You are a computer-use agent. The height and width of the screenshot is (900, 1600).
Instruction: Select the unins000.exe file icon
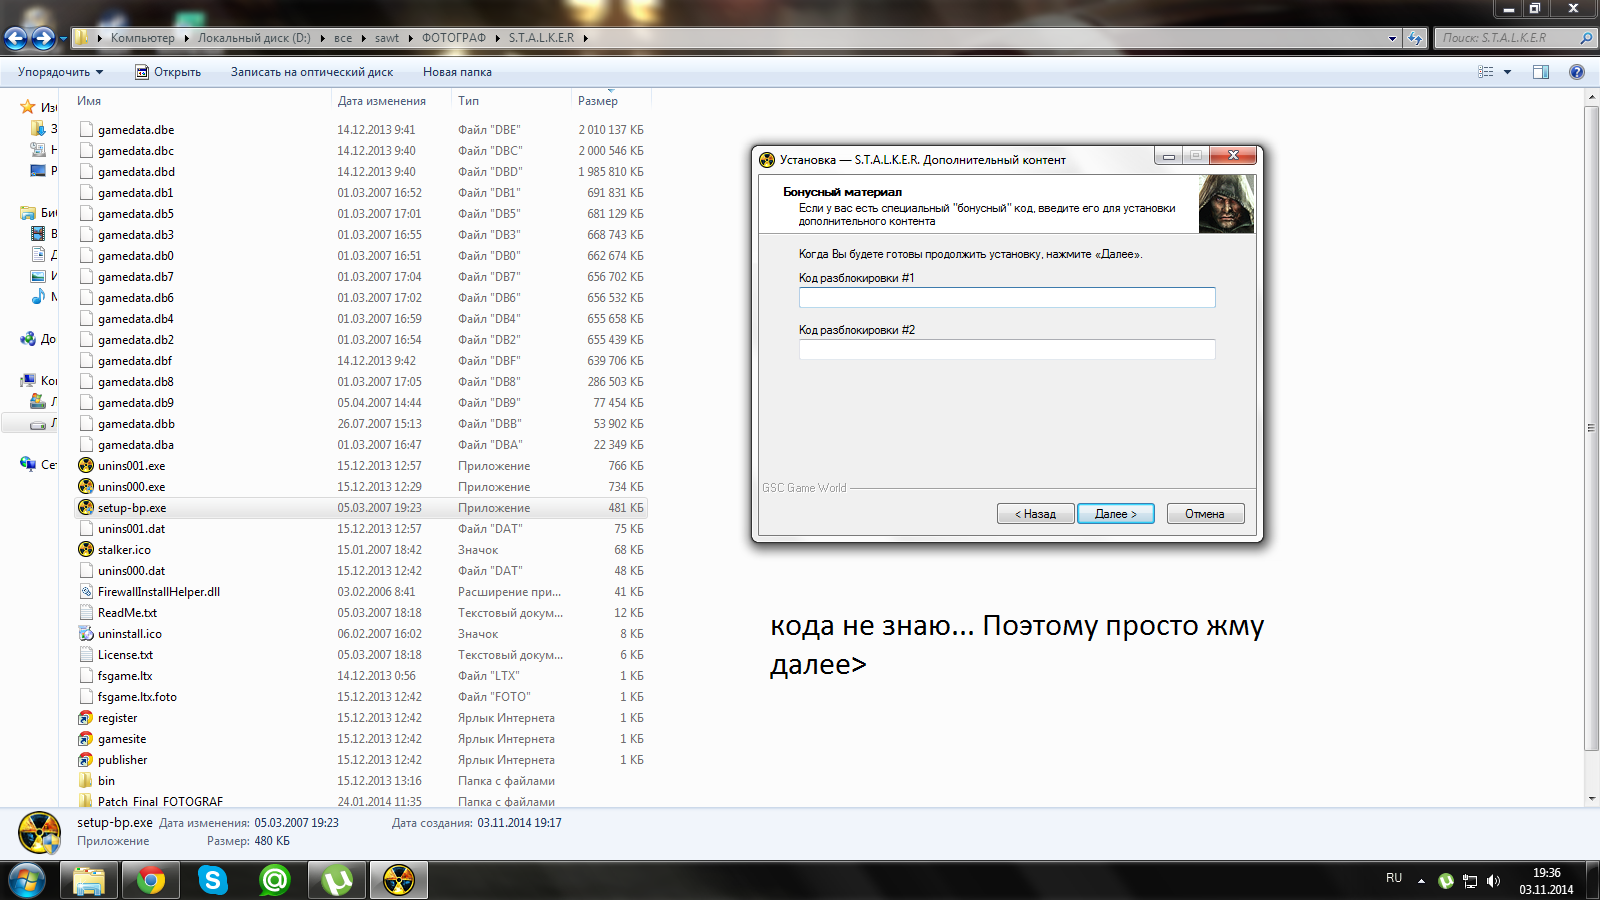(x=86, y=487)
